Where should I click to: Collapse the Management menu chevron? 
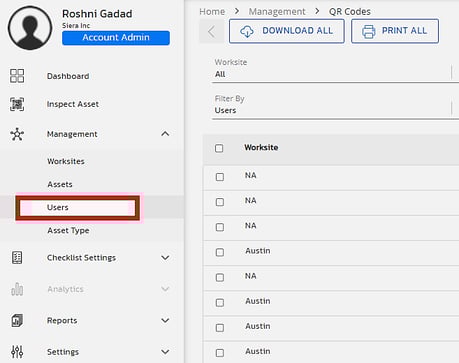pyautogui.click(x=165, y=134)
